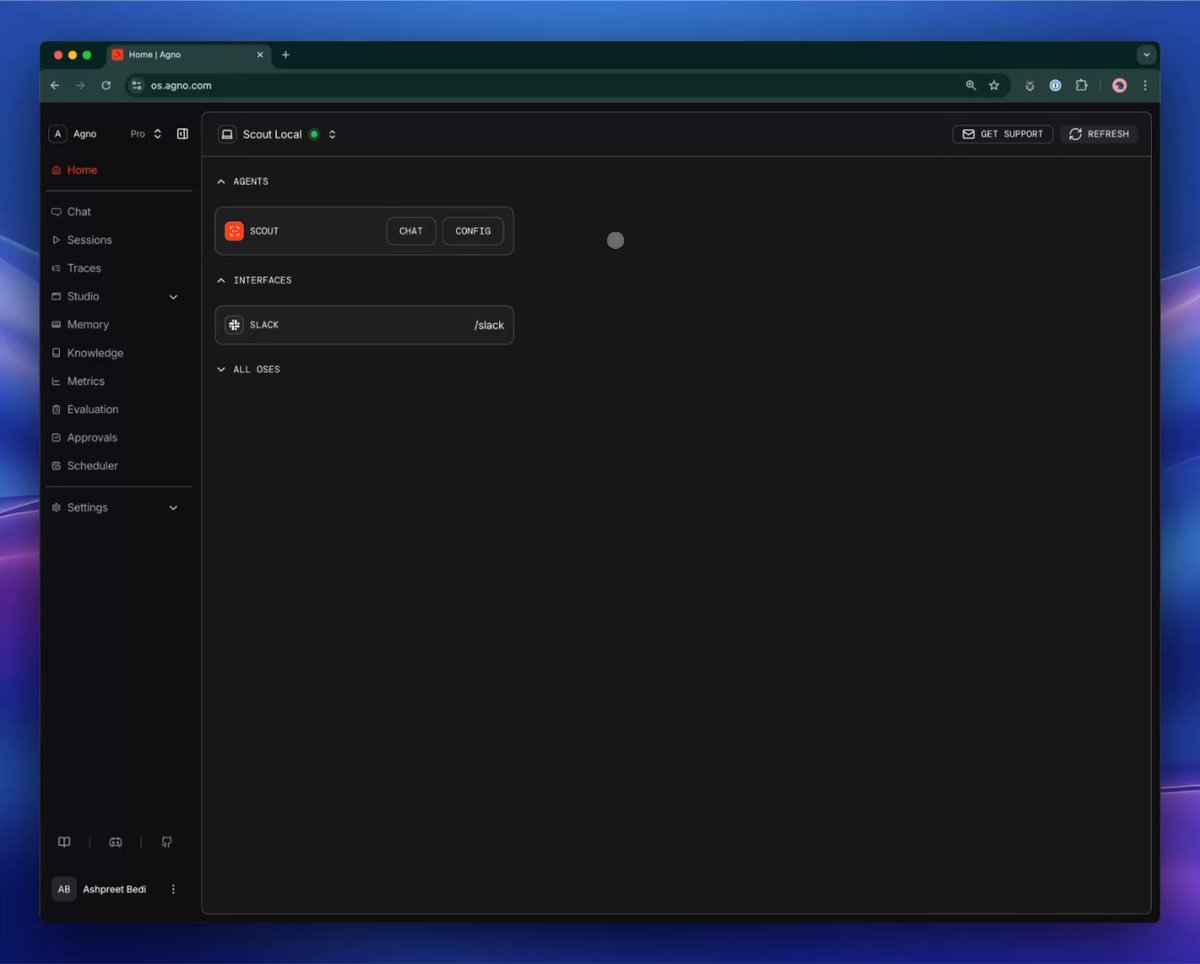1200x964 pixels.
Task: Open the GitHub icon in sidebar footer
Action: coord(167,842)
